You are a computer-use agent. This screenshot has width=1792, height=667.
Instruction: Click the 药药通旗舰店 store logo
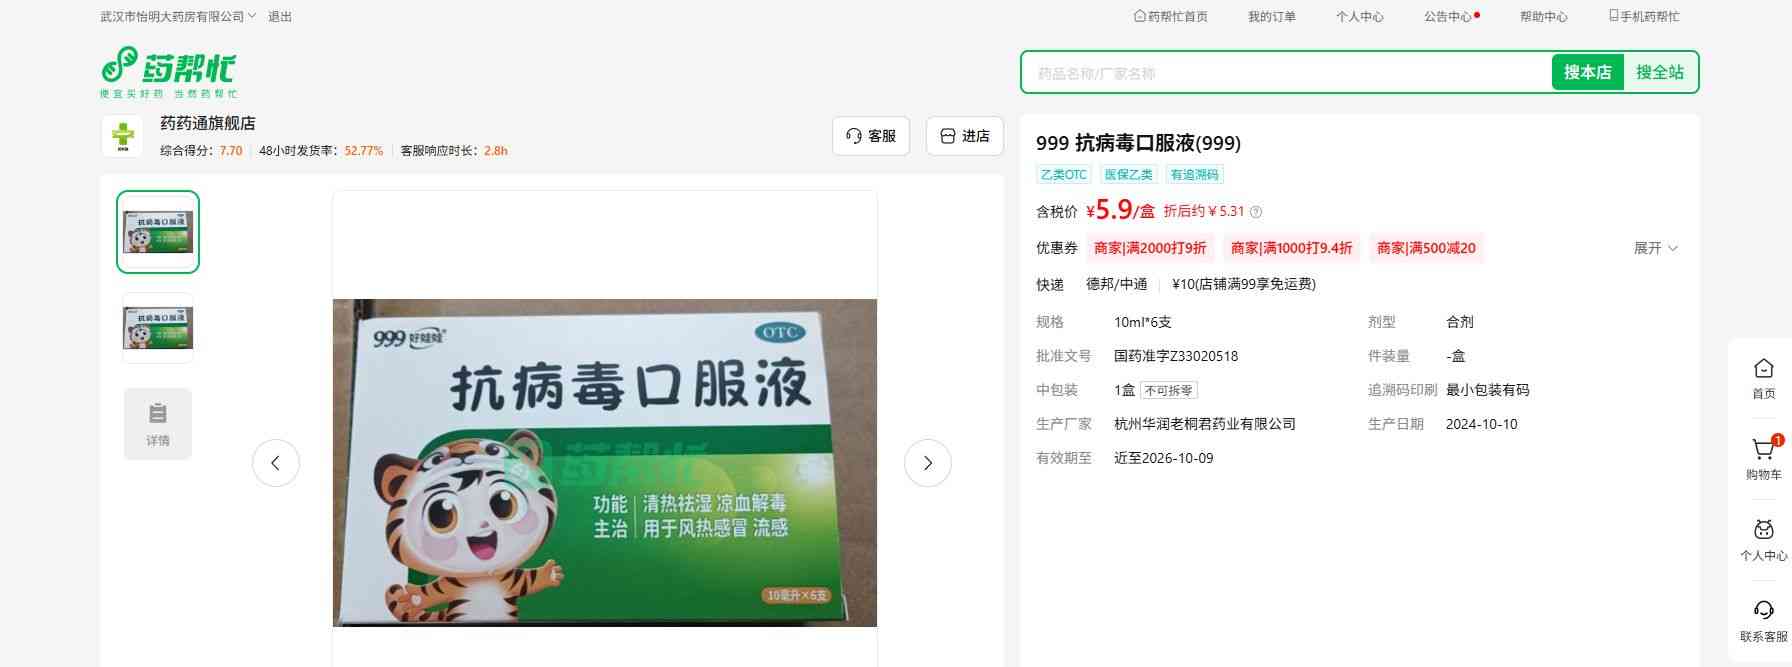click(x=122, y=136)
